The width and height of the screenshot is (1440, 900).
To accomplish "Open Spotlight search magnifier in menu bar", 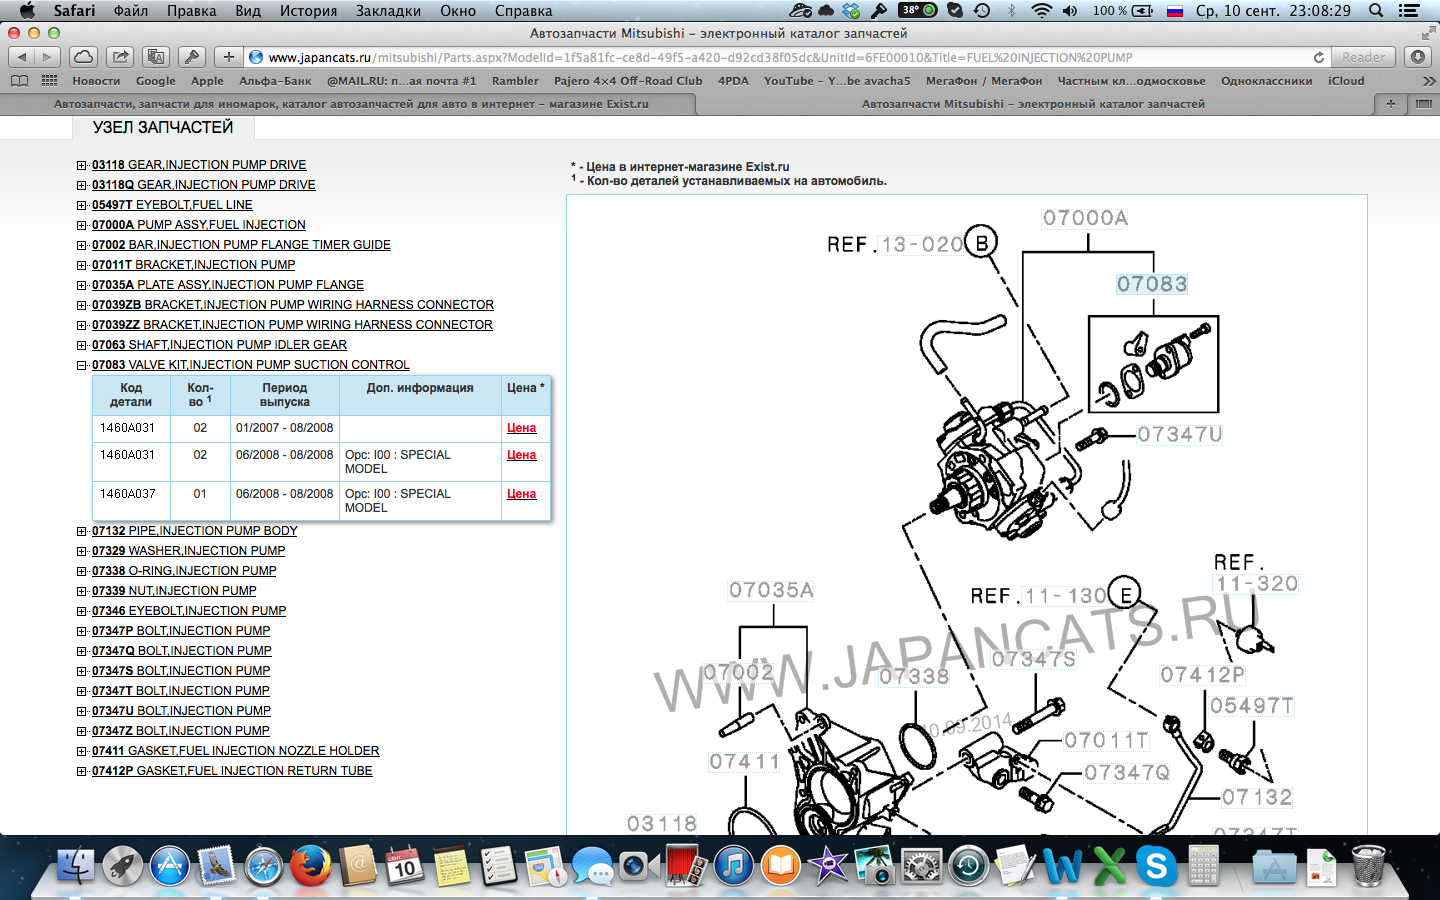I will 1376,11.
